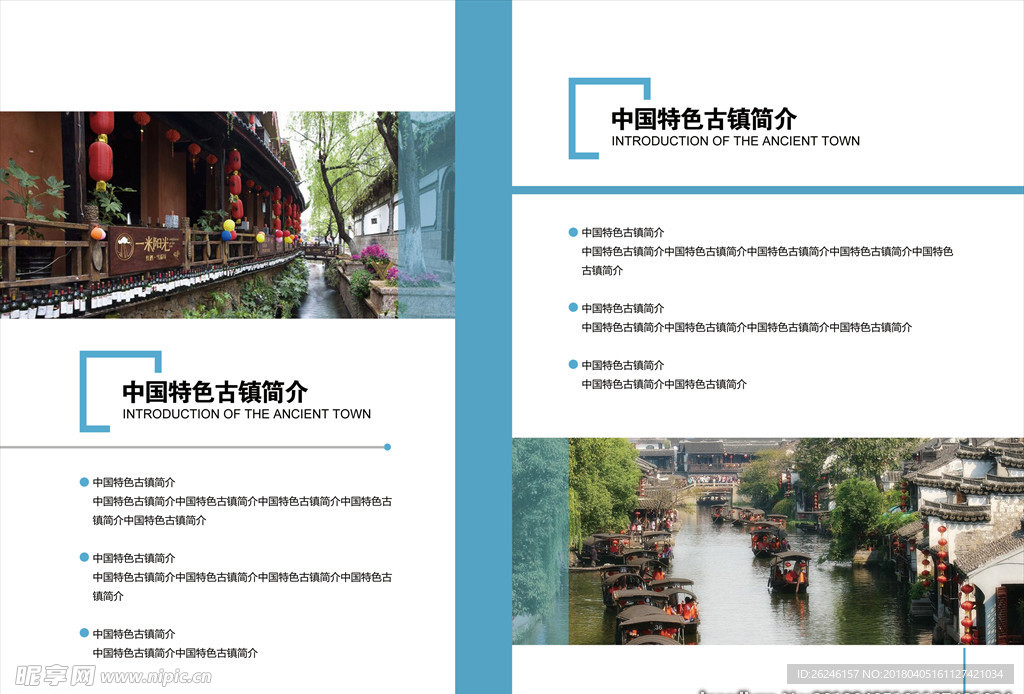This screenshot has width=1024, height=694.
Task: Select the red lantern street photo
Action: (227, 214)
